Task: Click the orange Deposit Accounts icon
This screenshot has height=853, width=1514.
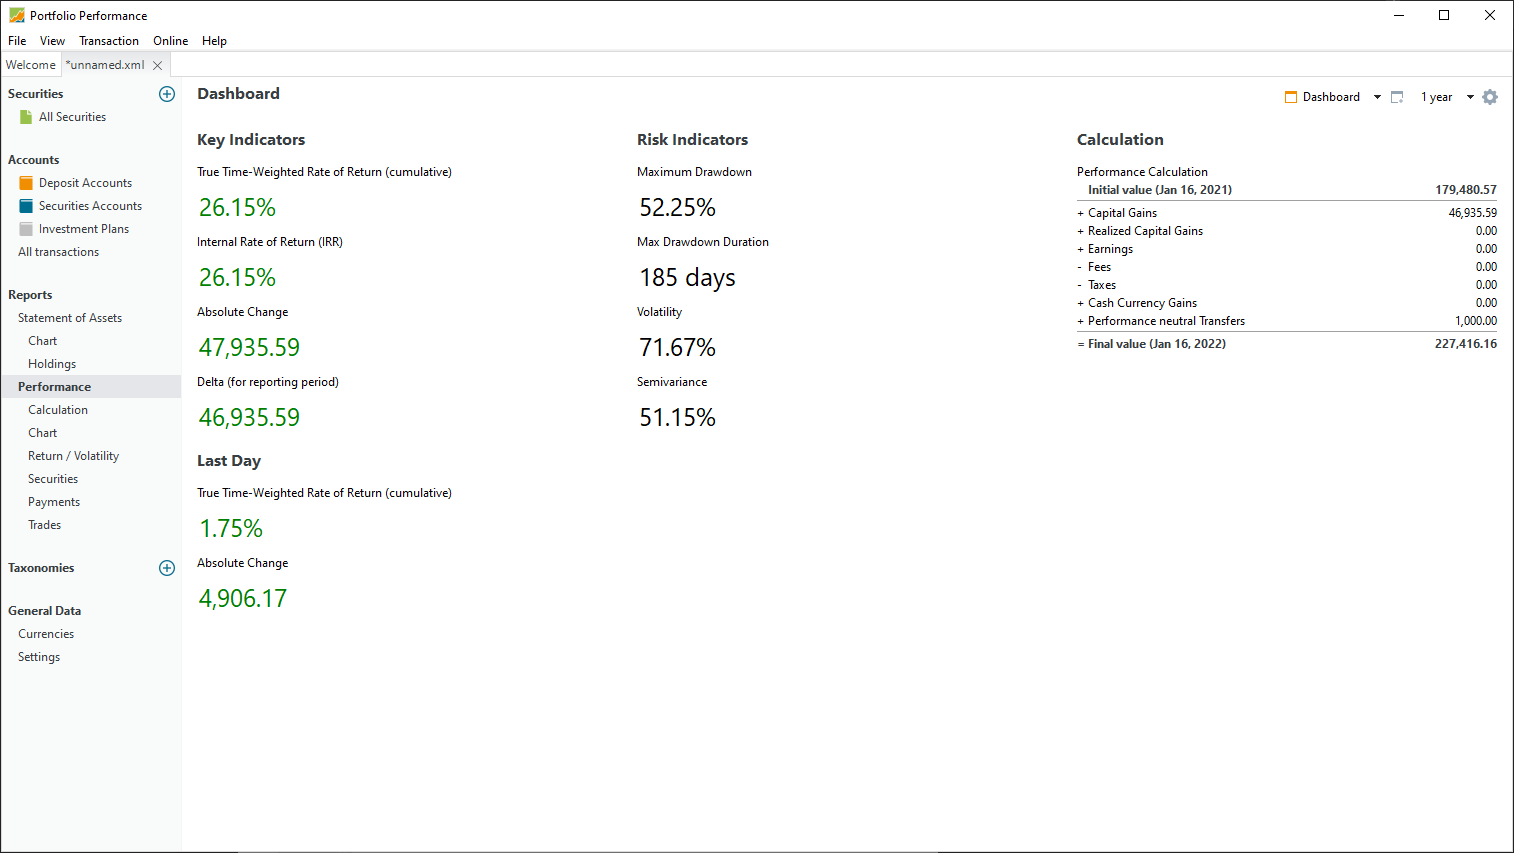Action: coord(26,183)
